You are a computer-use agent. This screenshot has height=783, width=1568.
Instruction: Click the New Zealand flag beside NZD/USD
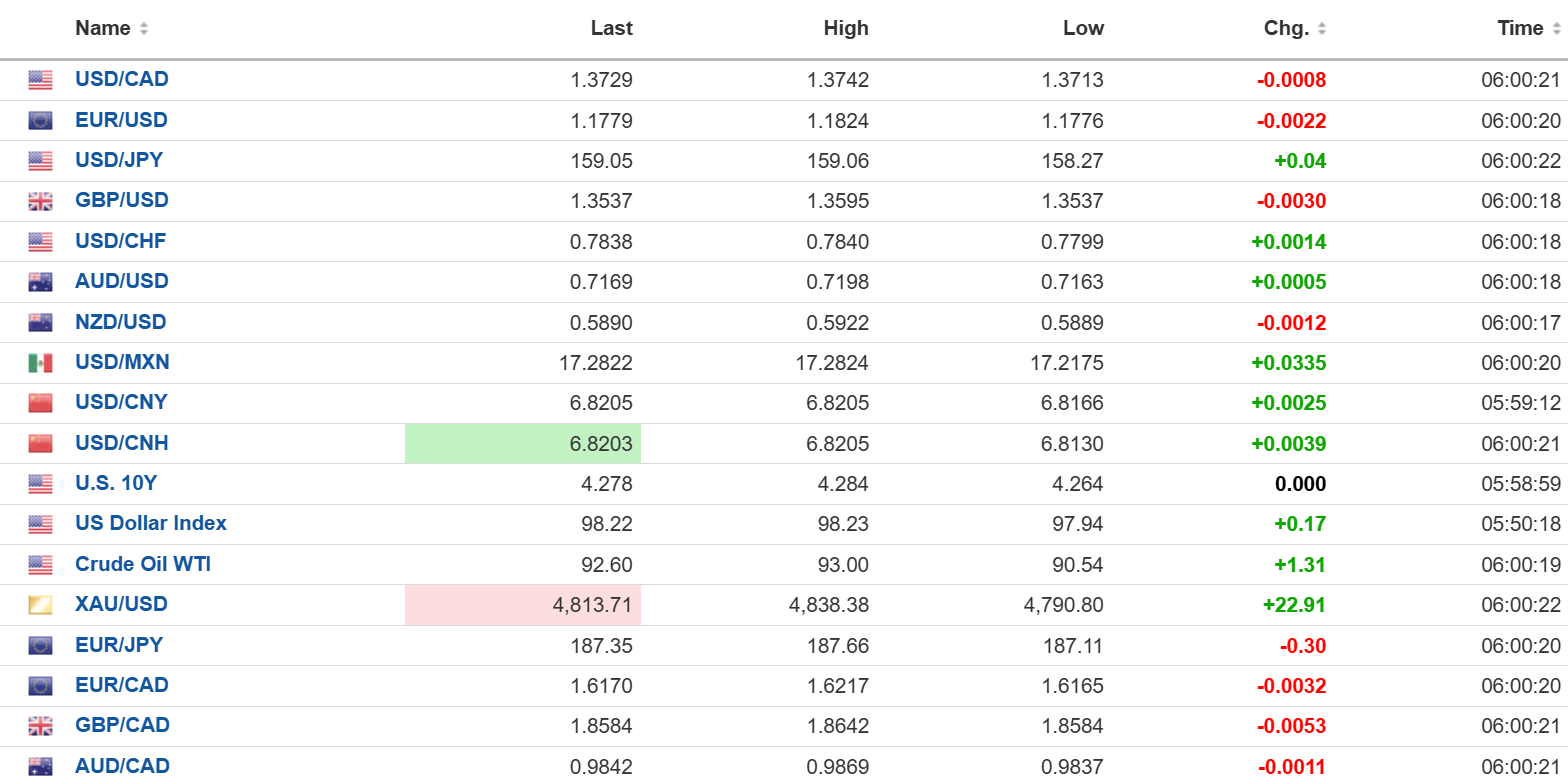click(40, 322)
